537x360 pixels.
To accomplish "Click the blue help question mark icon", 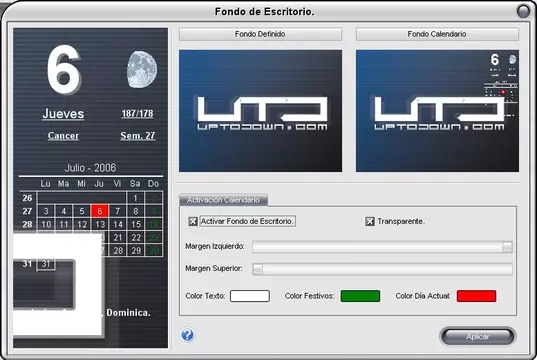I will pyautogui.click(x=187, y=335).
